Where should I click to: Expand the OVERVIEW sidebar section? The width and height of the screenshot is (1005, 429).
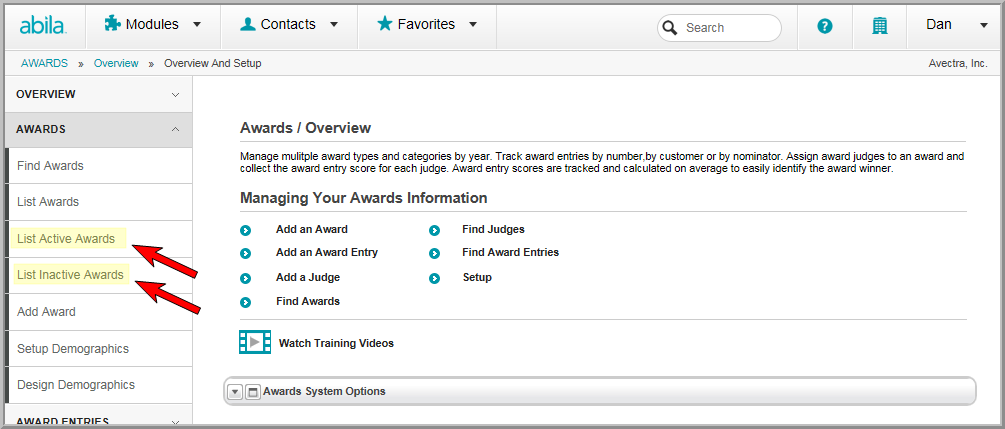[x=98, y=94]
